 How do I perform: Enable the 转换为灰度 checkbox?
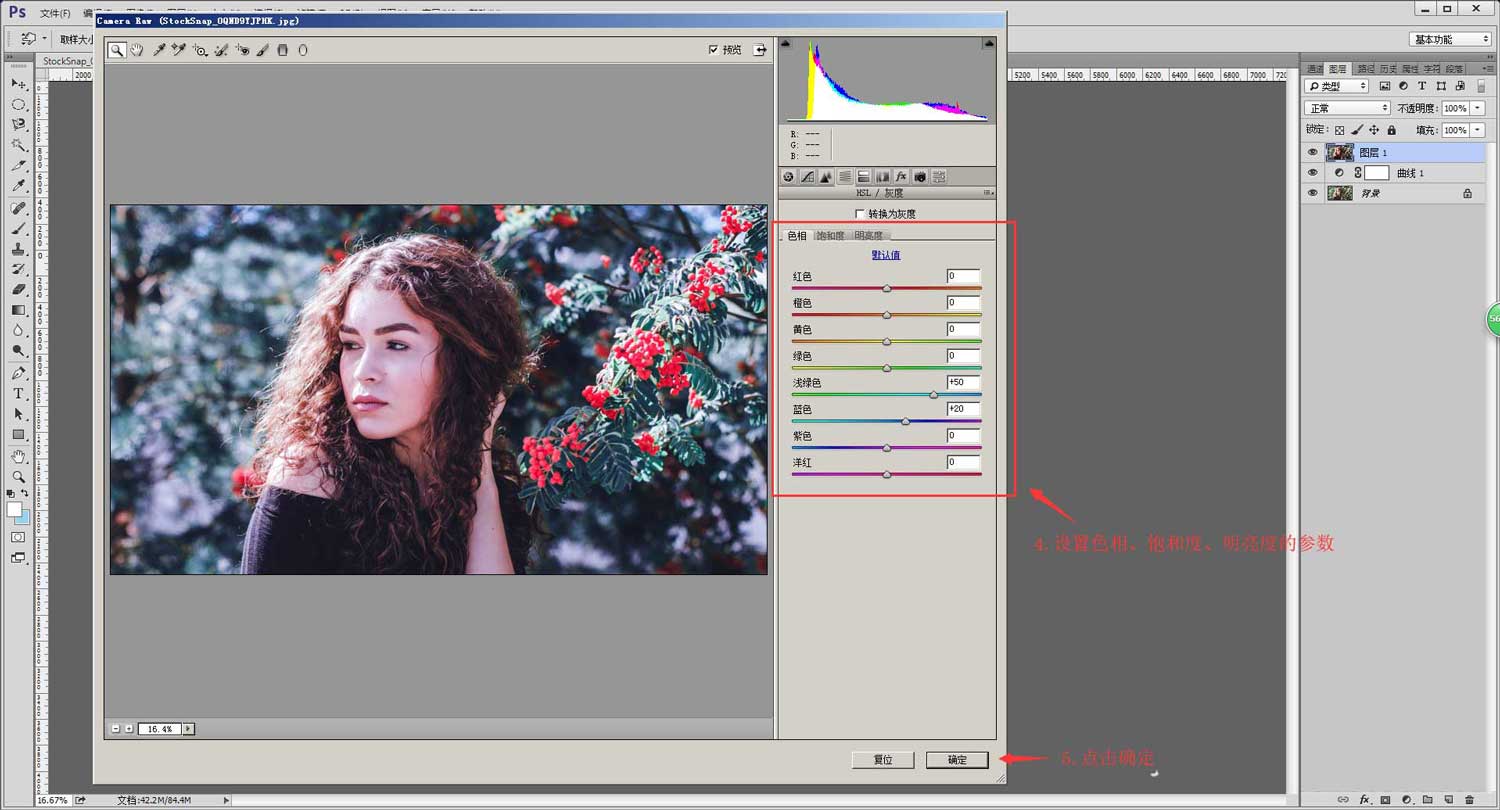[860, 214]
